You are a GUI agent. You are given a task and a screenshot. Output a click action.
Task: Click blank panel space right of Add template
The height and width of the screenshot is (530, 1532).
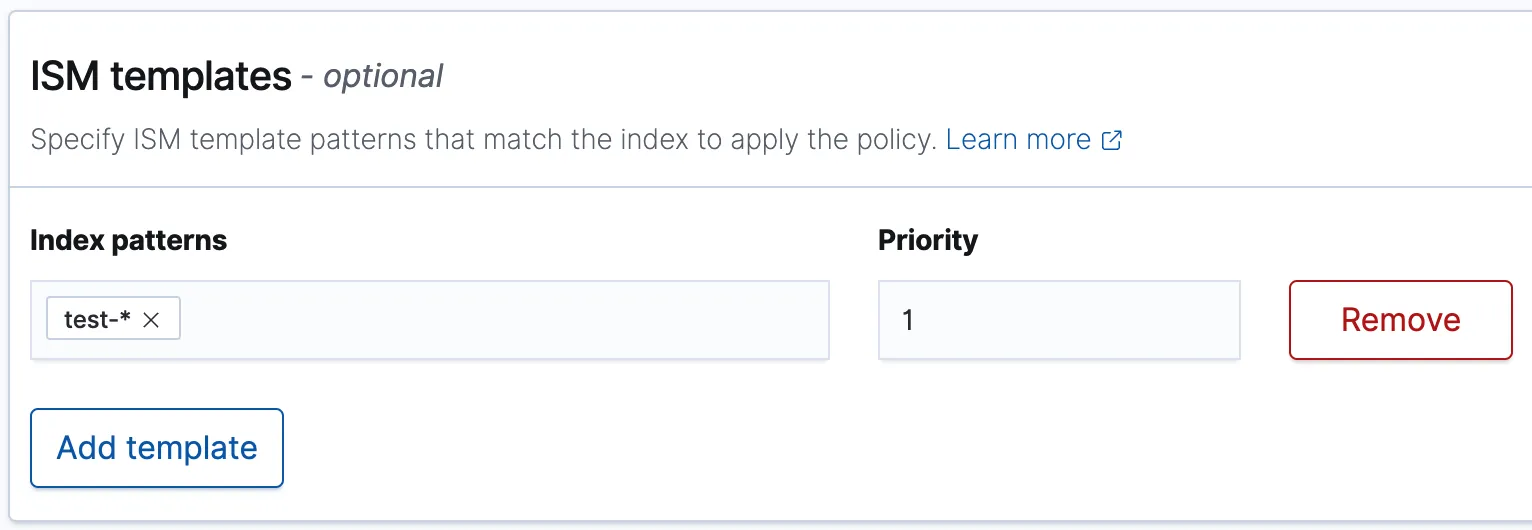pos(800,448)
